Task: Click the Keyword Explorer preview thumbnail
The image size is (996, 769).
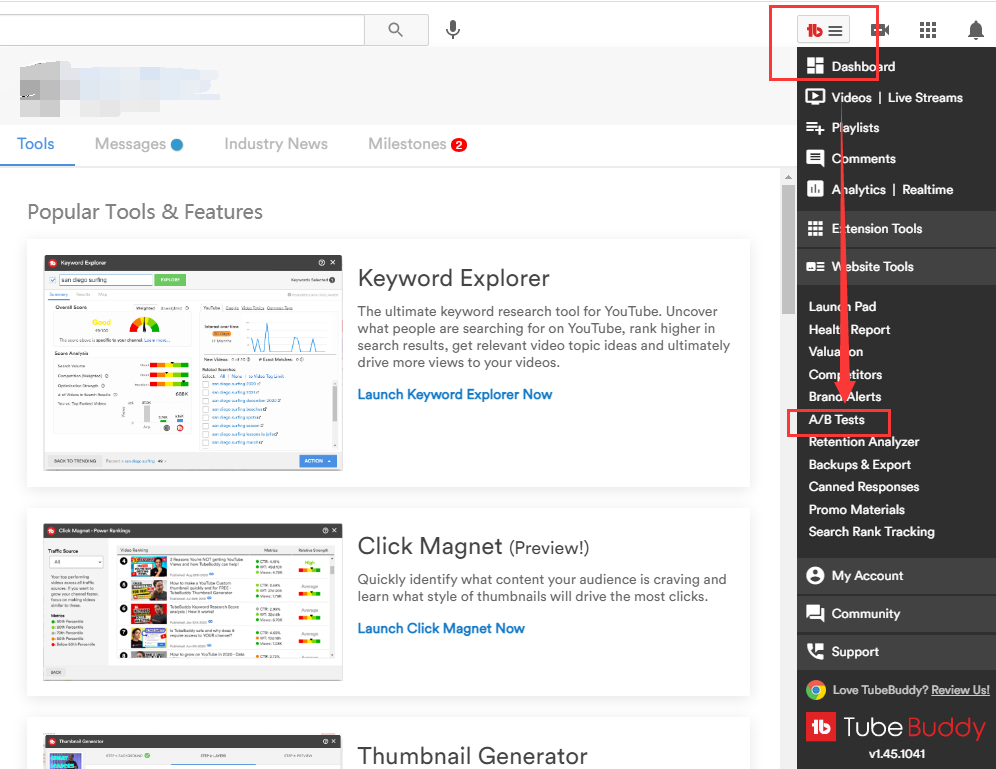Action: 193,362
